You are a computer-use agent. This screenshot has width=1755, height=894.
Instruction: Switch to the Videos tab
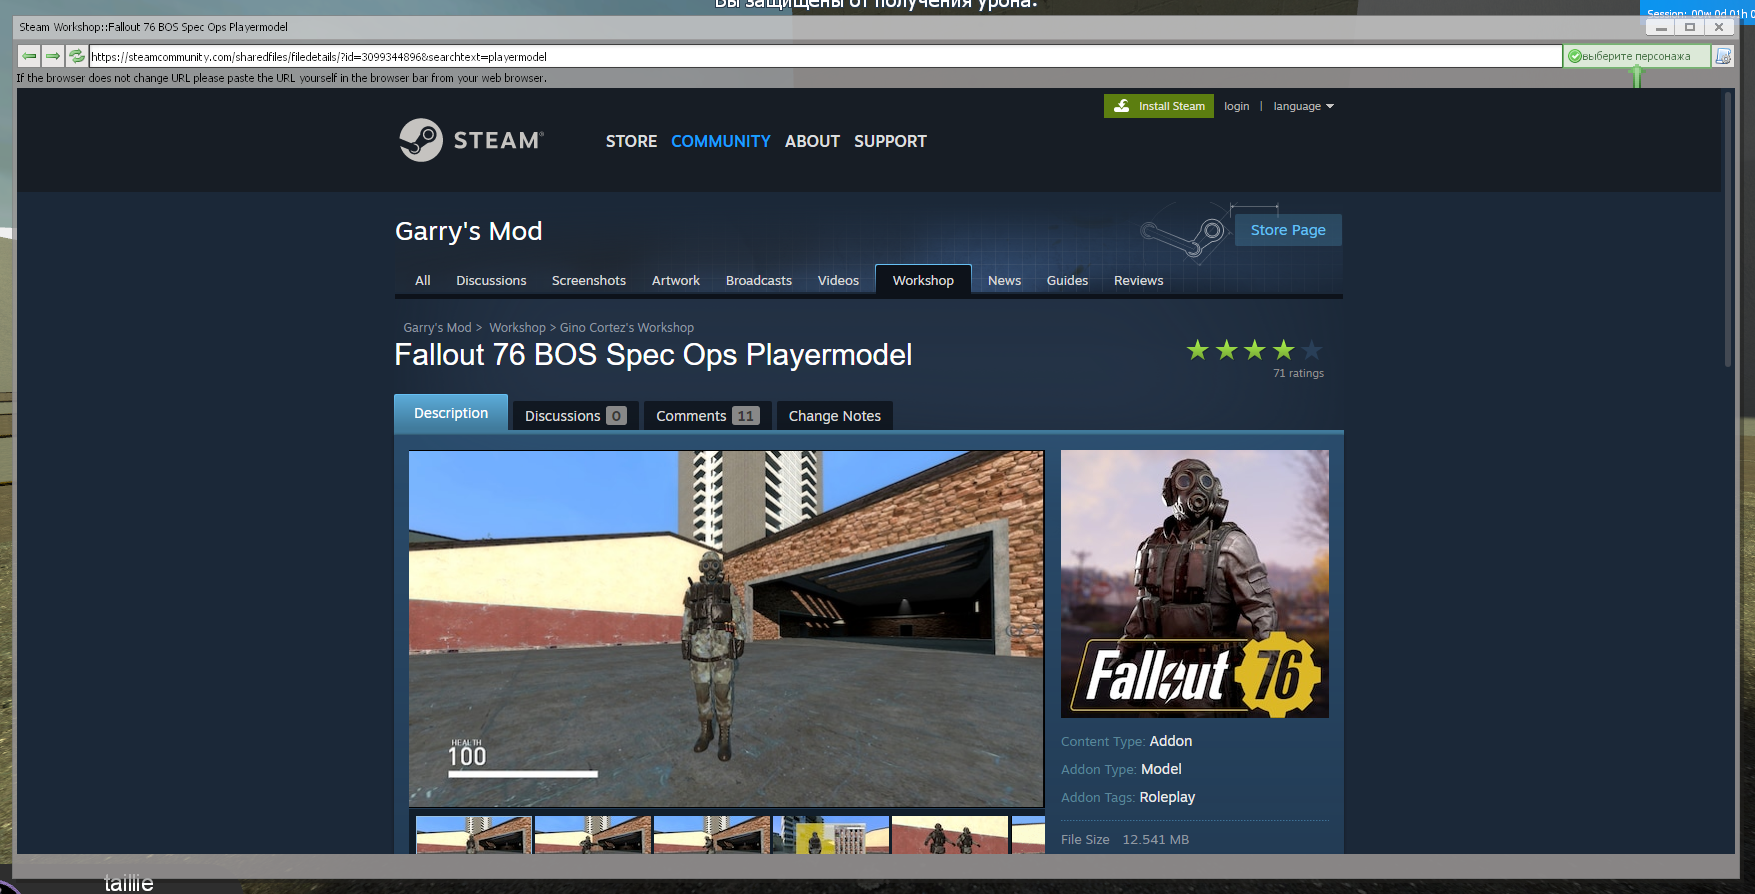click(x=838, y=280)
